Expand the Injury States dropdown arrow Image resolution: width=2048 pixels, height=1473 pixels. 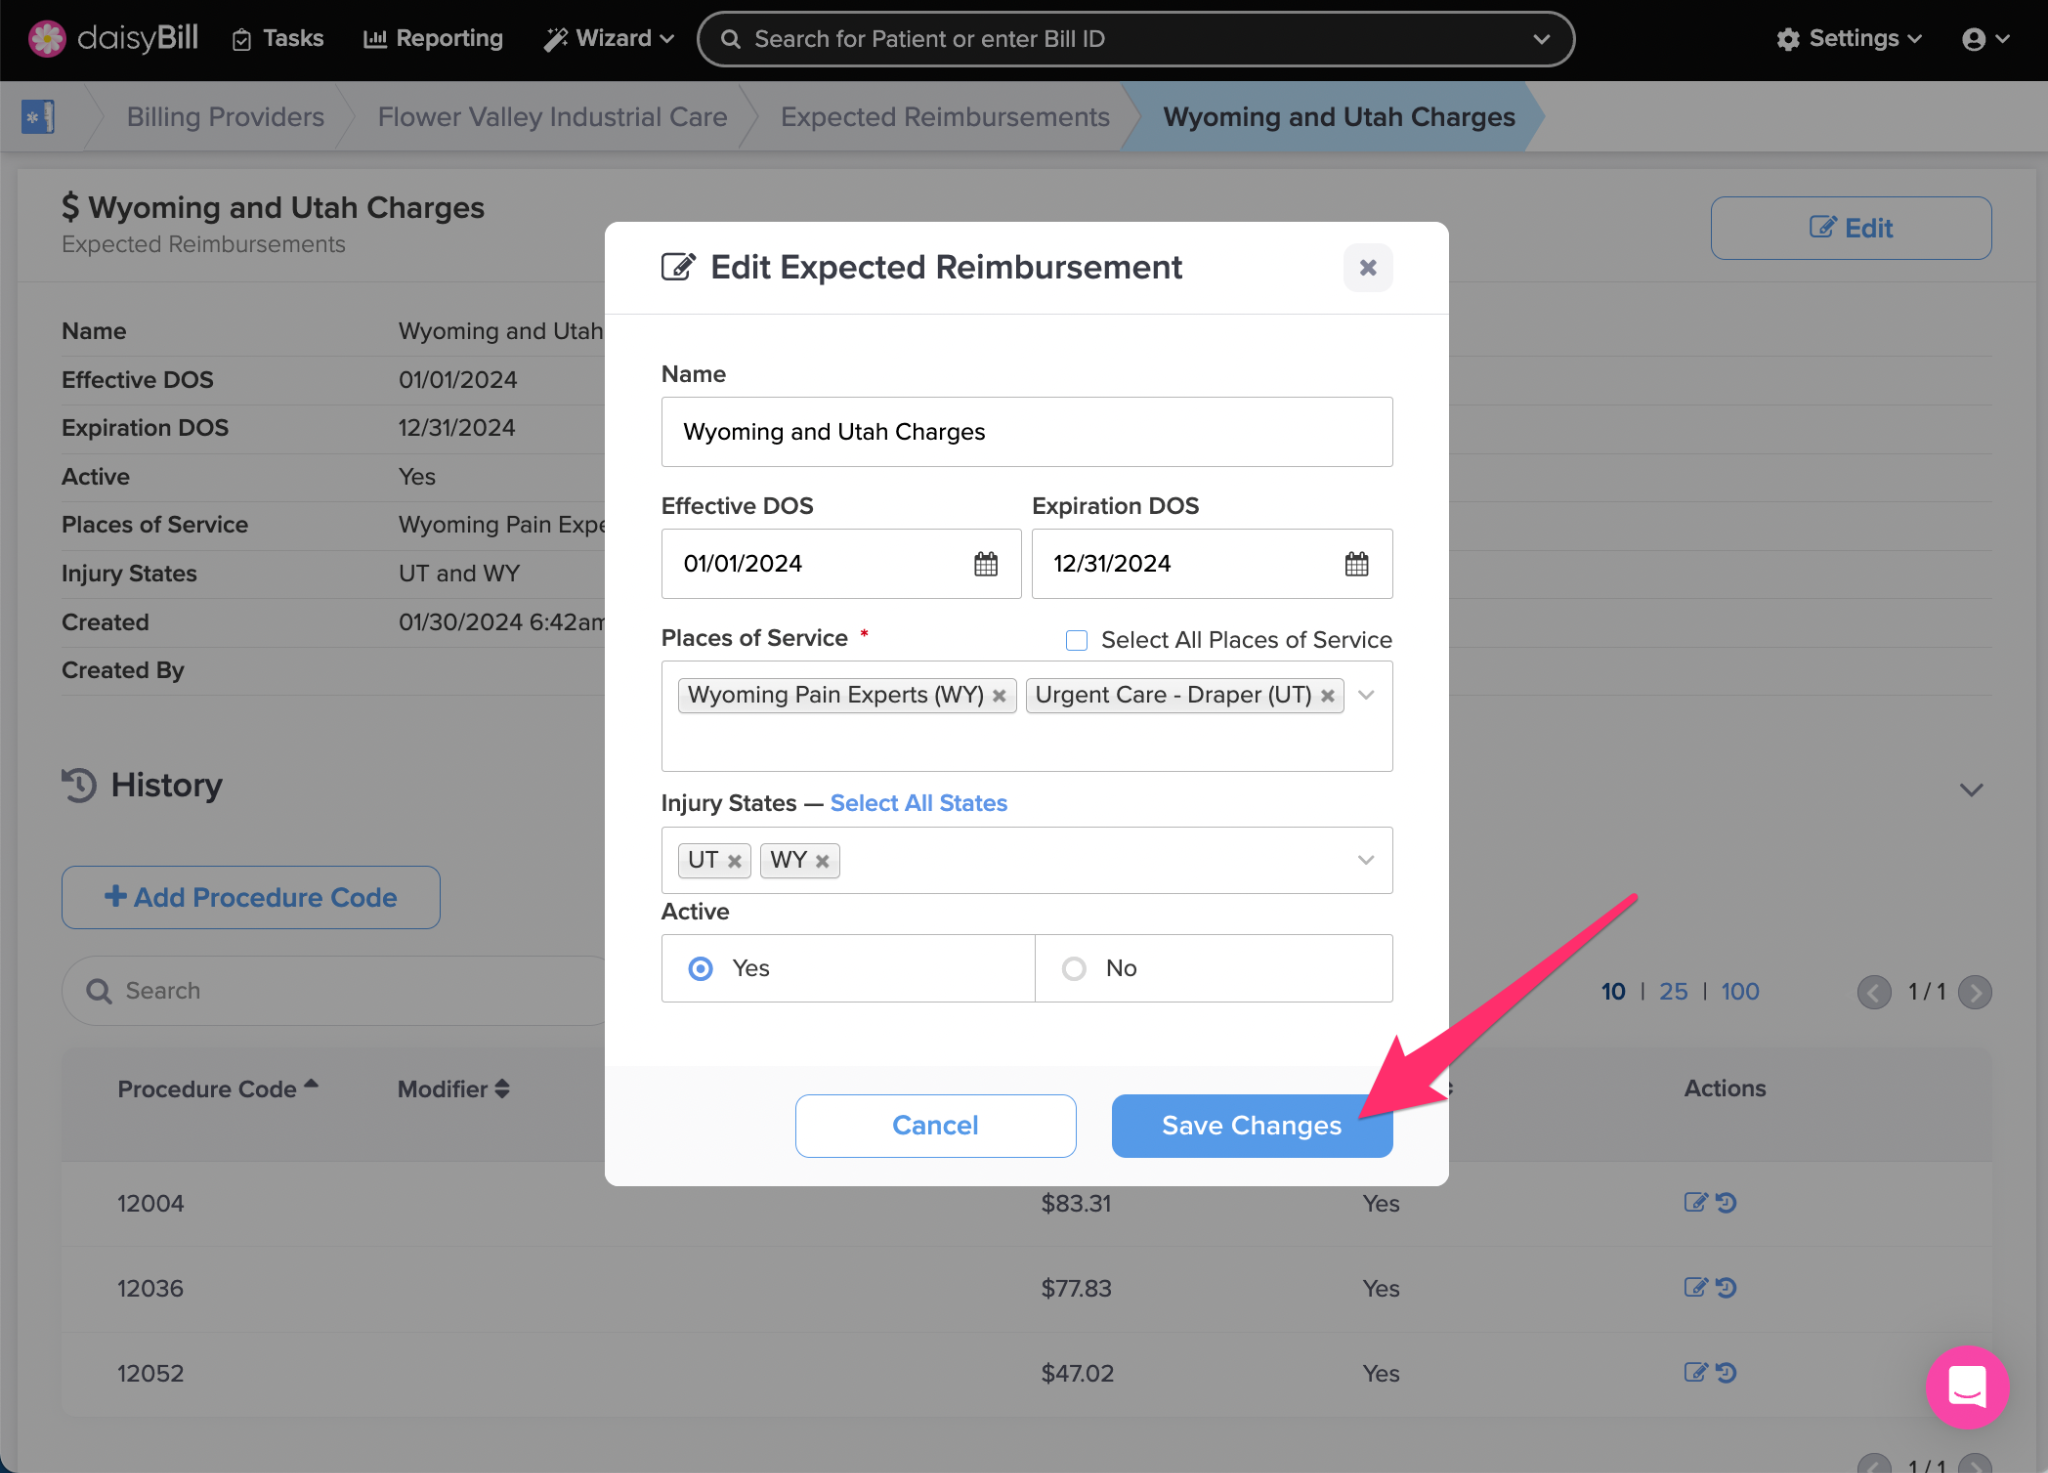pyautogui.click(x=1366, y=860)
